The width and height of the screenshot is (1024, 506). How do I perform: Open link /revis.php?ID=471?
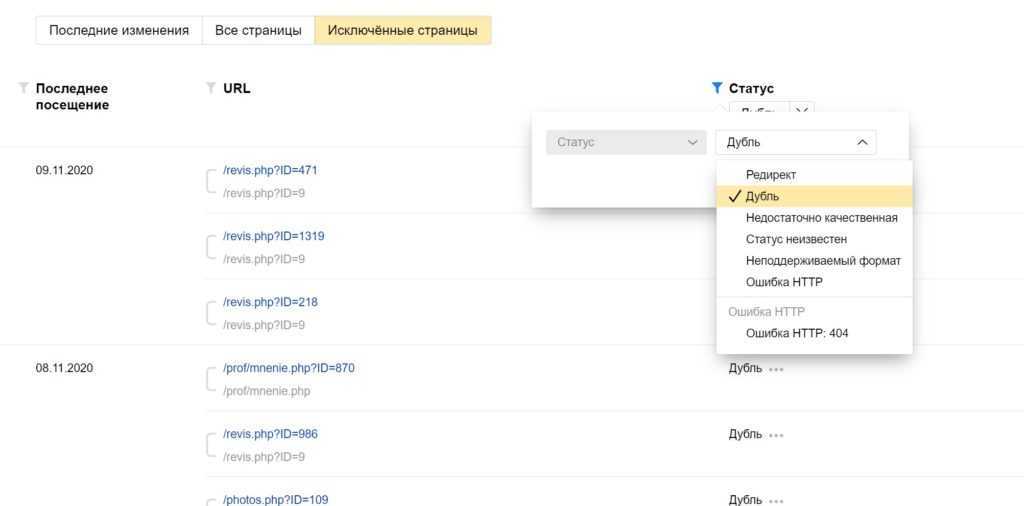[270, 170]
